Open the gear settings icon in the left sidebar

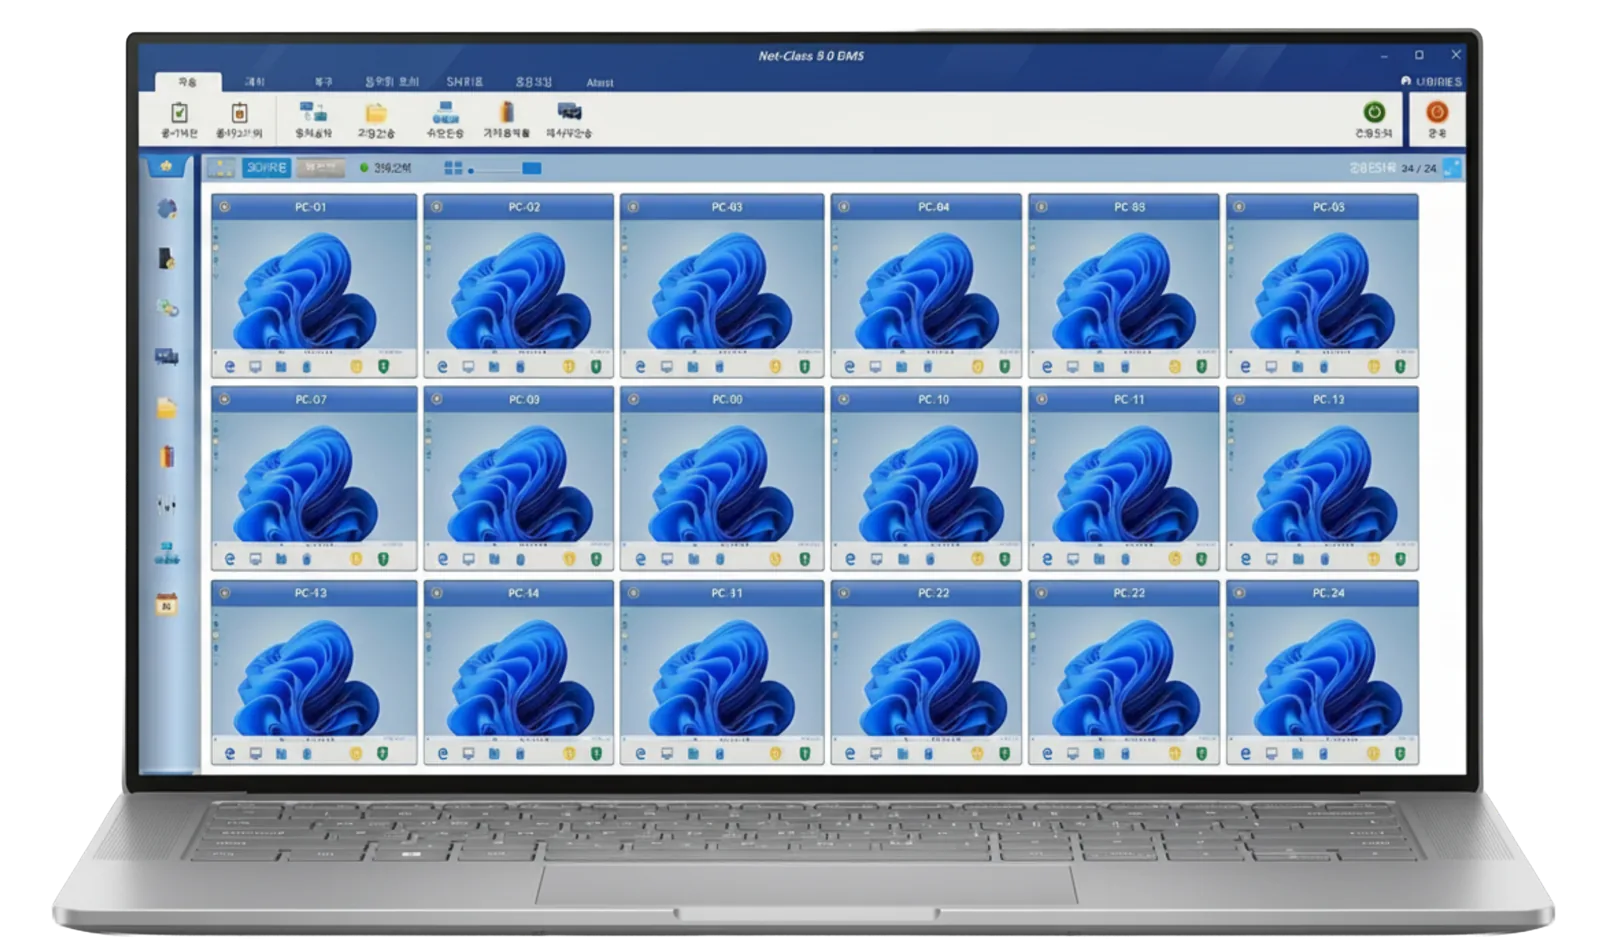(x=167, y=209)
